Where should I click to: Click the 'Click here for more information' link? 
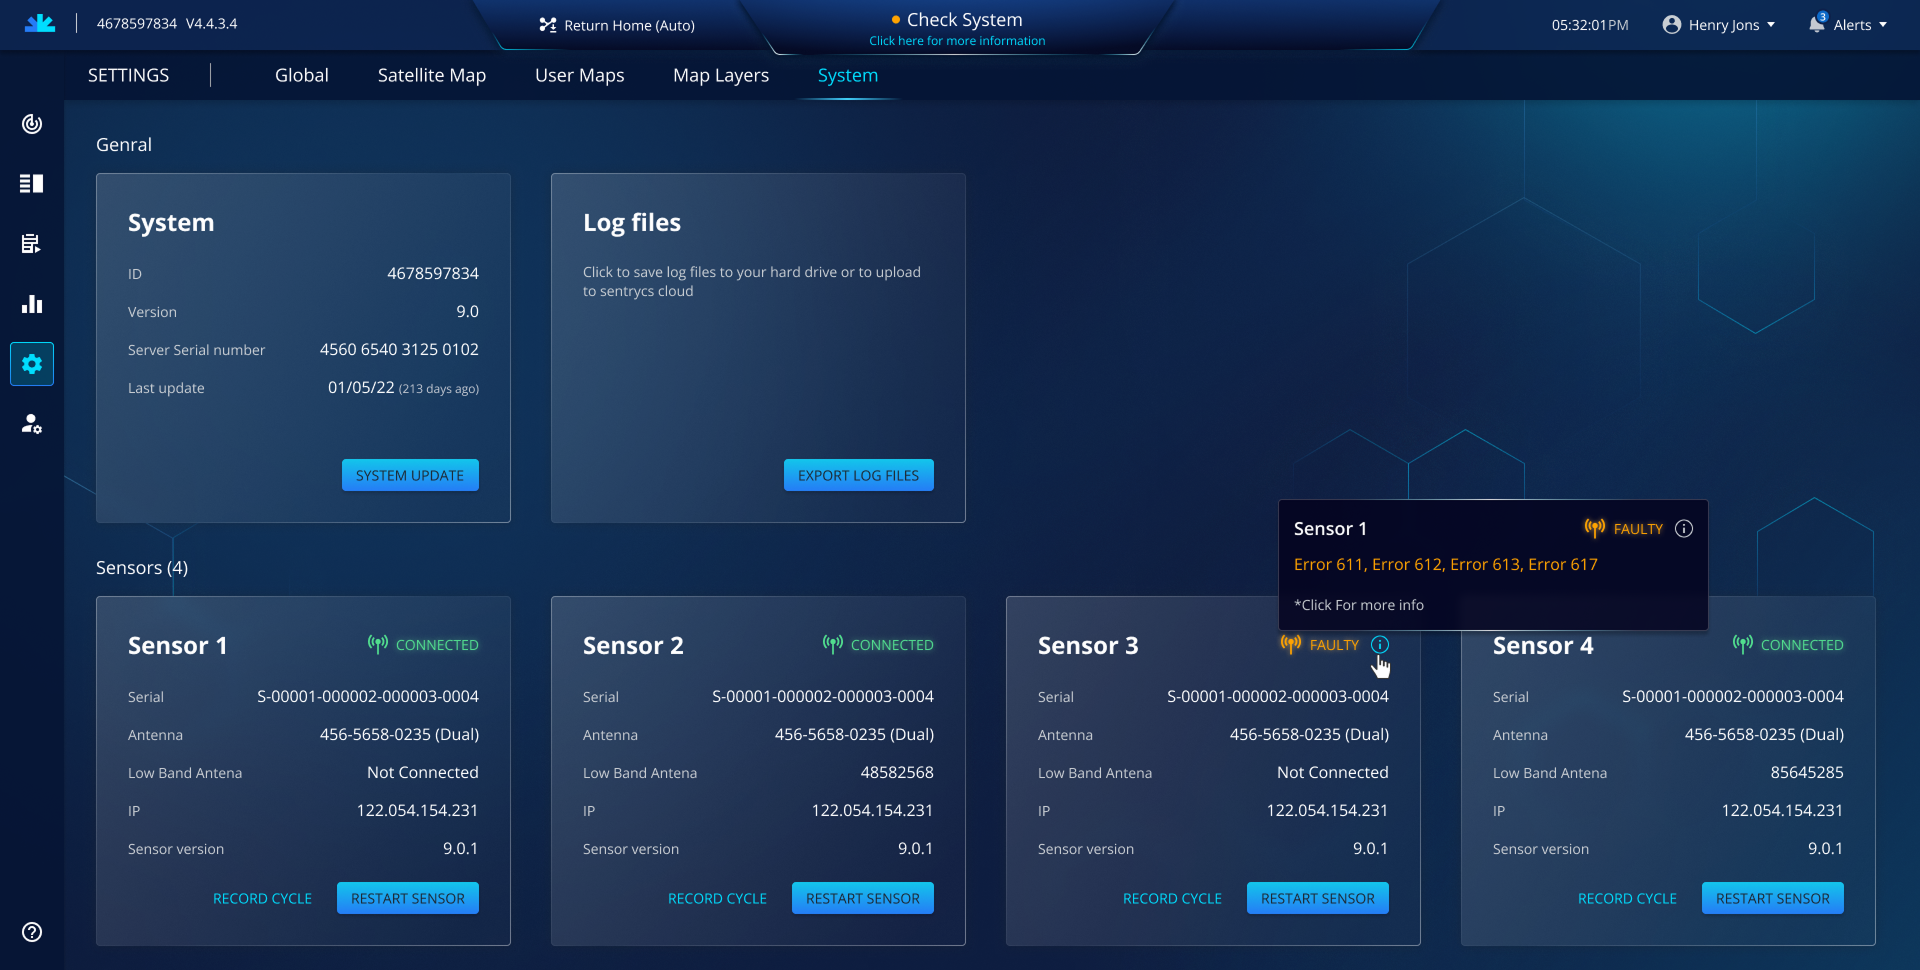(x=957, y=41)
